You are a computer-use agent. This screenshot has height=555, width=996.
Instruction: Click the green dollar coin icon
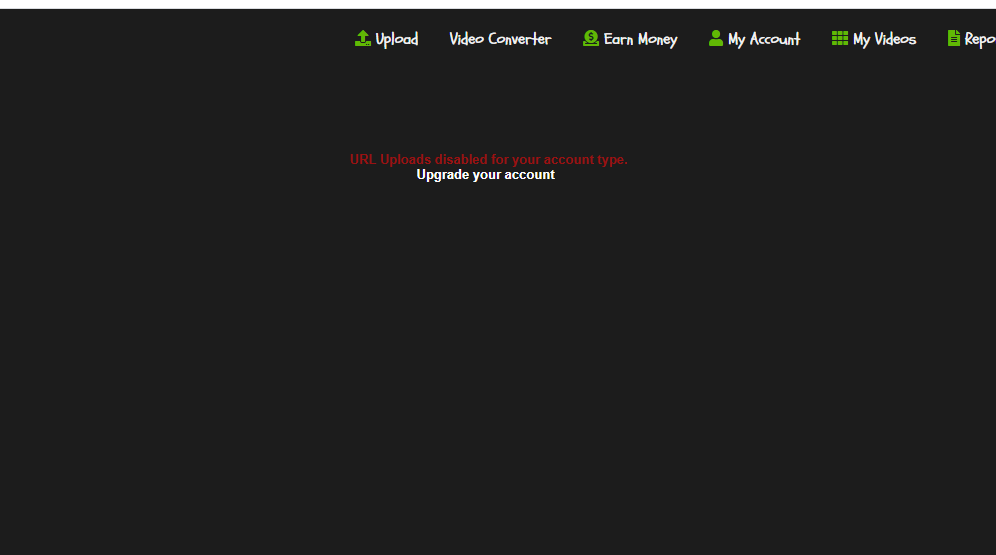tap(591, 38)
